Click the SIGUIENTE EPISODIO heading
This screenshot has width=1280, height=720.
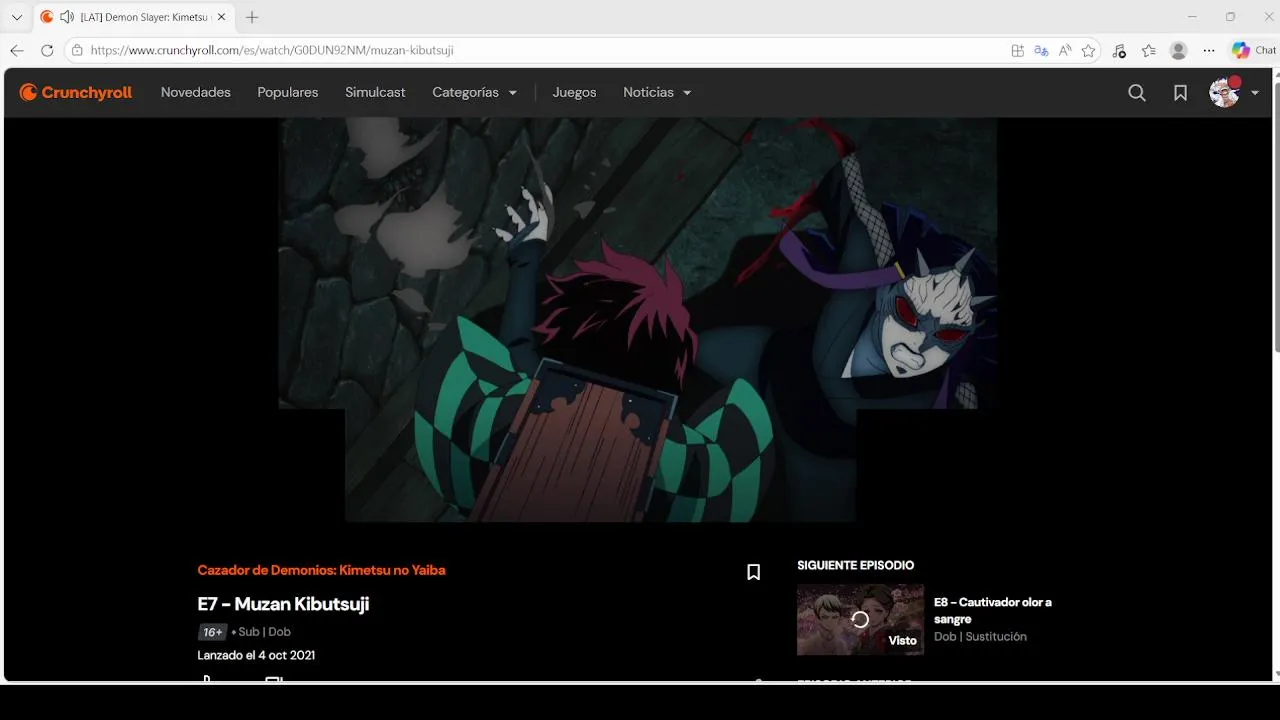coord(856,566)
